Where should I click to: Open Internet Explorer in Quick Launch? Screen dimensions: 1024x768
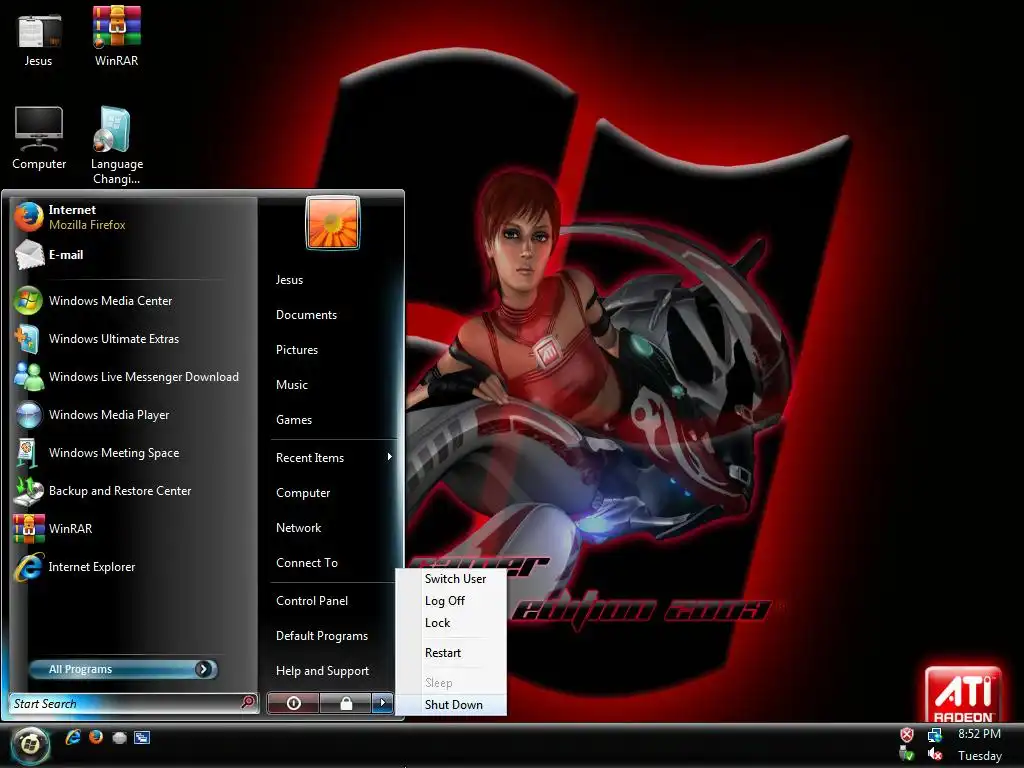pos(72,737)
